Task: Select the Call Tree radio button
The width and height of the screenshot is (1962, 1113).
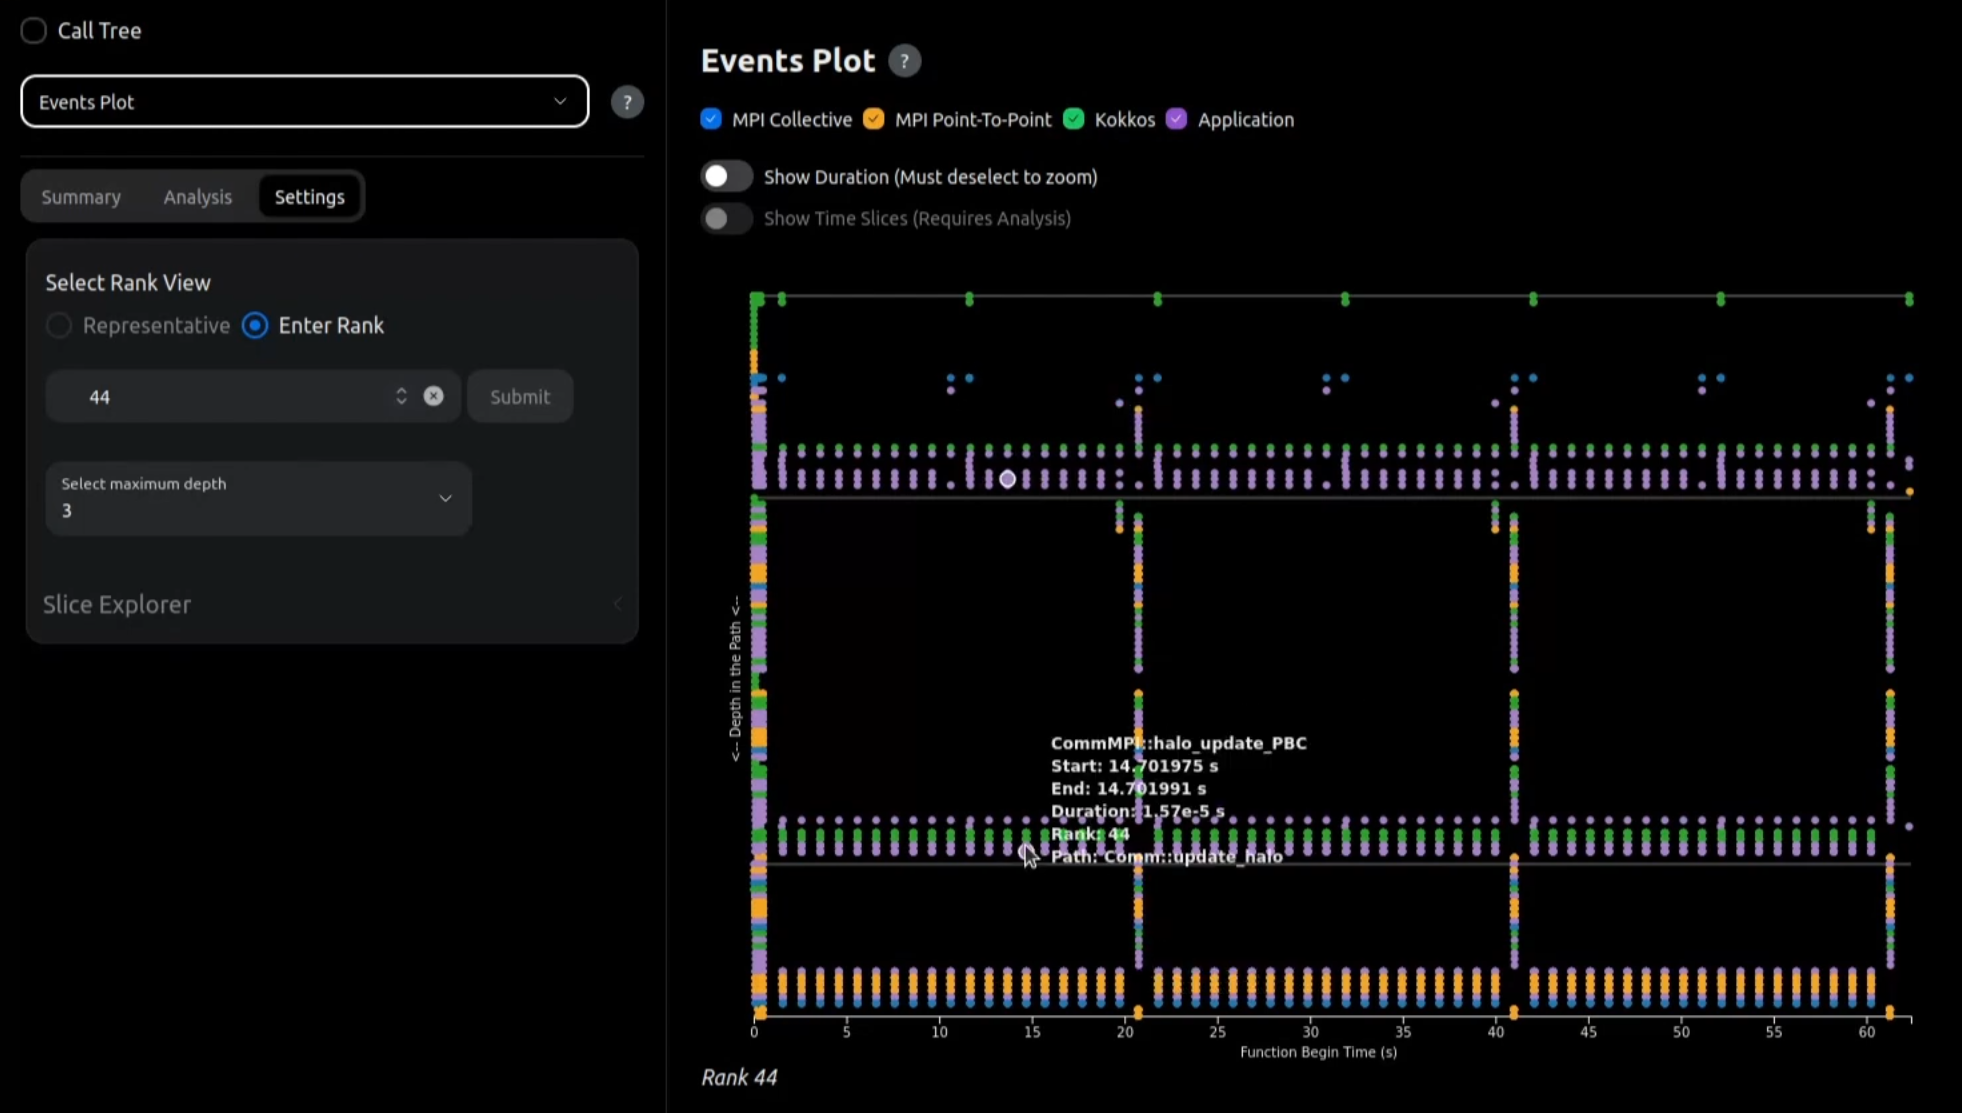Action: coord(33,30)
